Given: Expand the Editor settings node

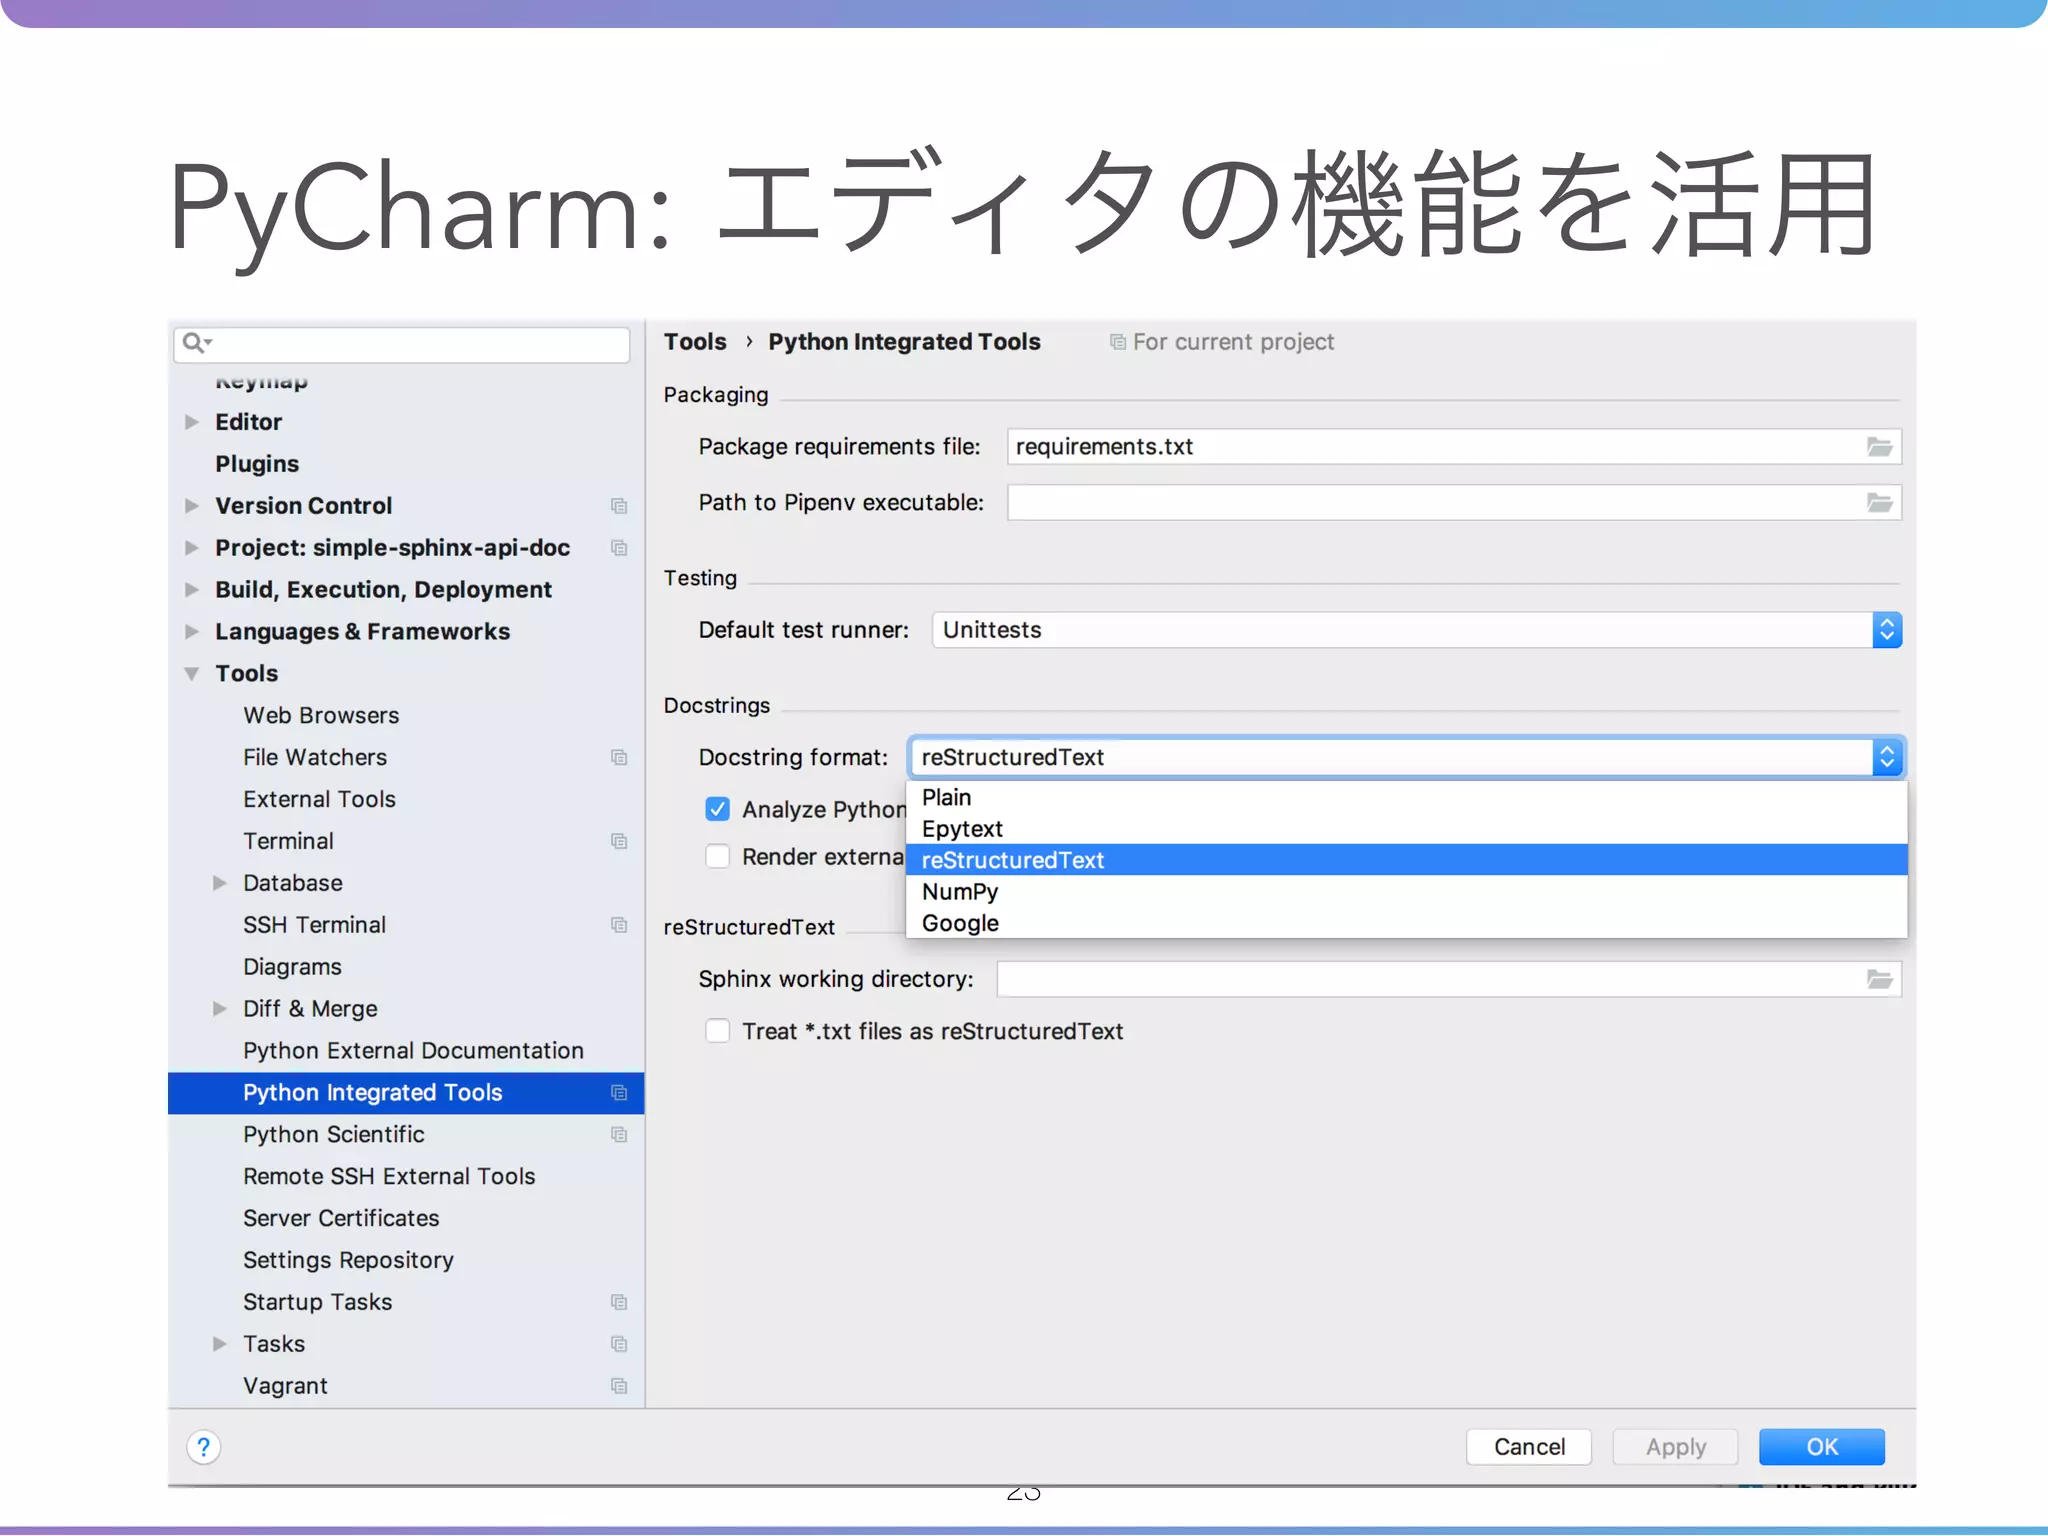Looking at the screenshot, I should [192, 422].
